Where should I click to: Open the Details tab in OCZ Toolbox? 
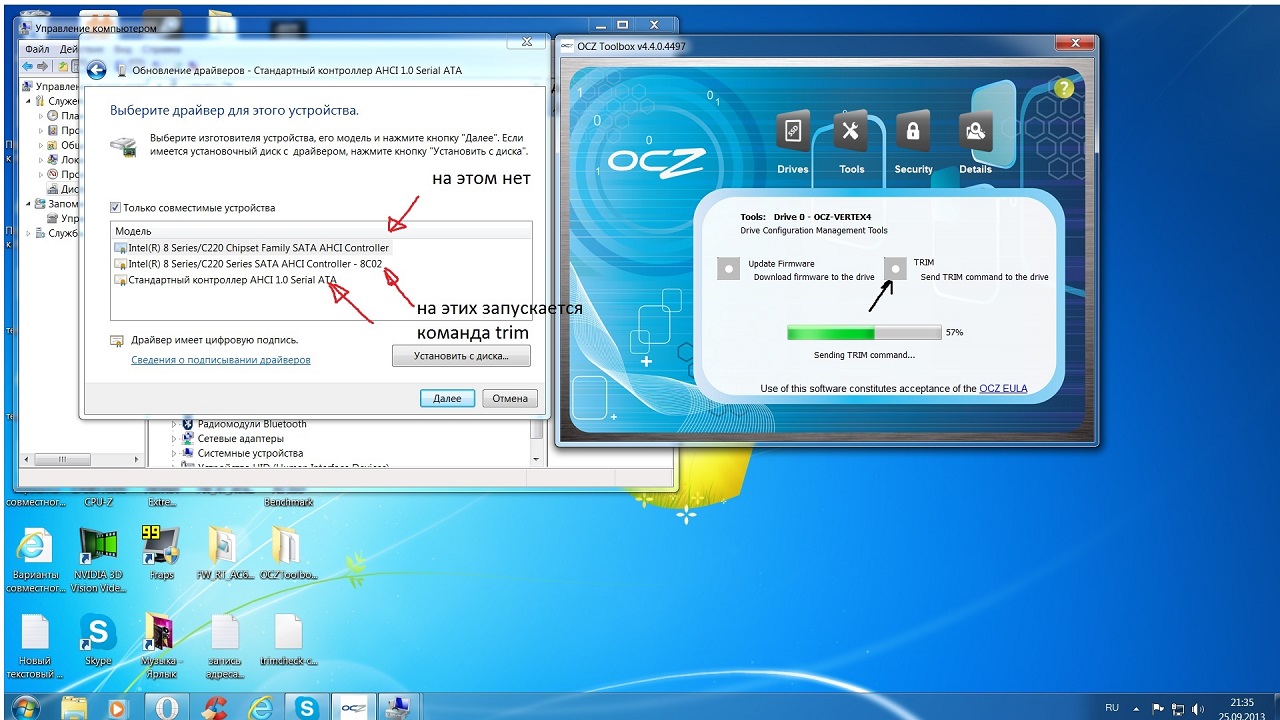point(974,143)
